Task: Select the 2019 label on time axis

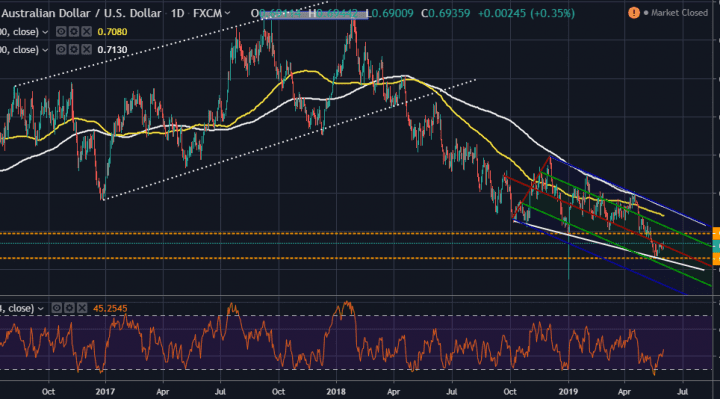Action: (568, 392)
